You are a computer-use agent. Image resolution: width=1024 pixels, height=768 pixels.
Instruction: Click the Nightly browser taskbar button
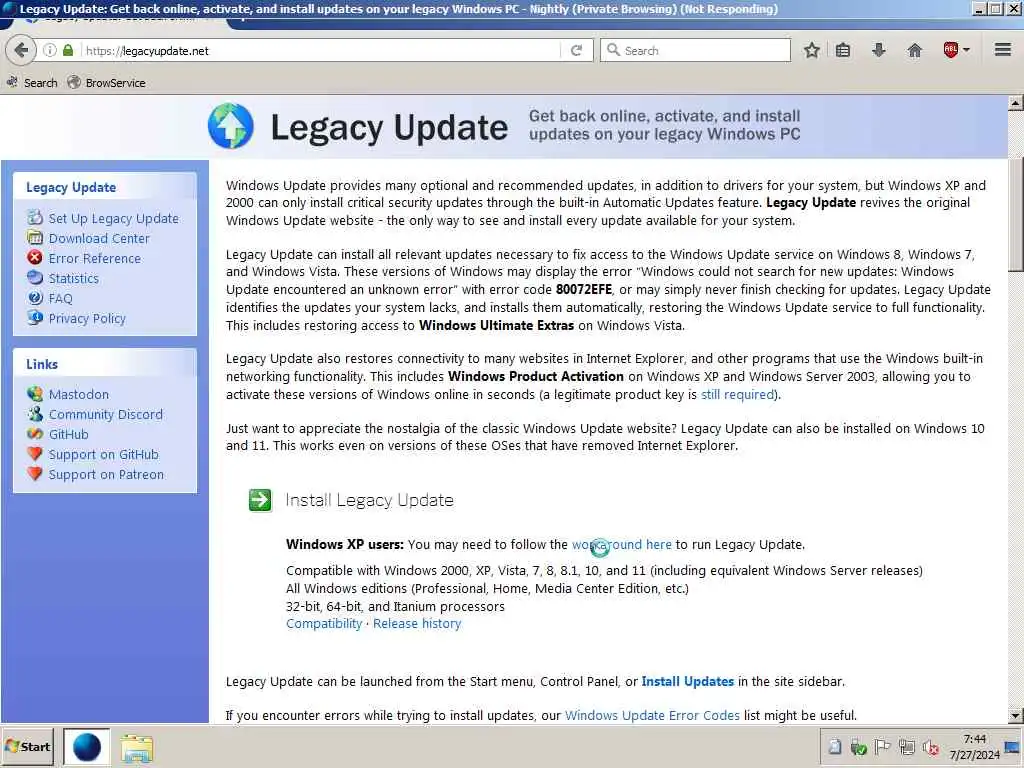pyautogui.click(x=87, y=747)
